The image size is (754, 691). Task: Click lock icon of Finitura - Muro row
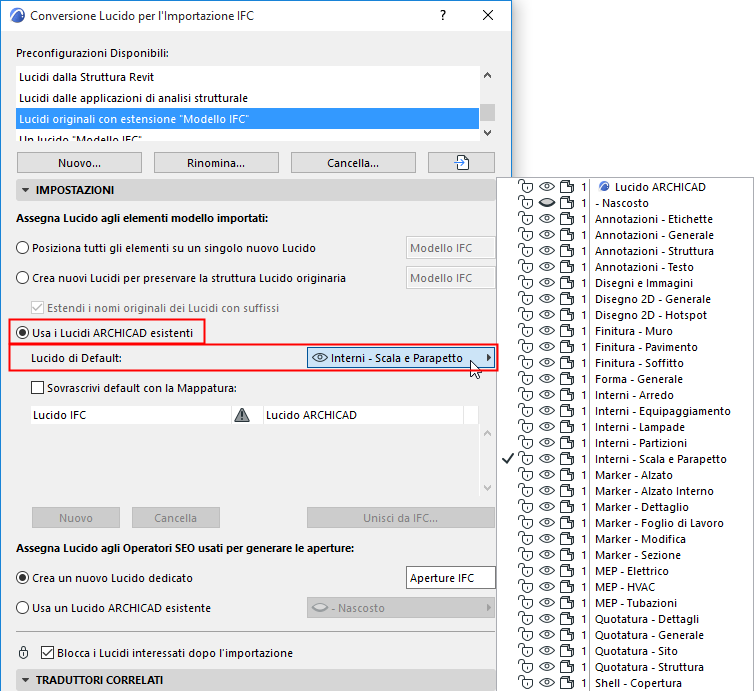[x=526, y=331]
